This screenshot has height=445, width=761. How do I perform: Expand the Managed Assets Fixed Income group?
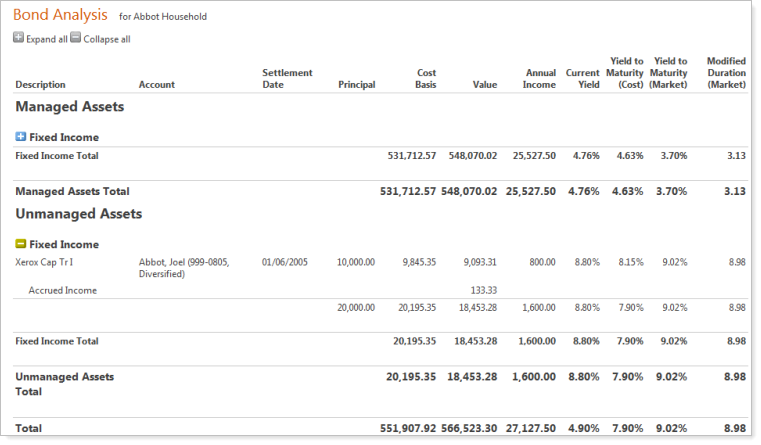pyautogui.click(x=21, y=137)
